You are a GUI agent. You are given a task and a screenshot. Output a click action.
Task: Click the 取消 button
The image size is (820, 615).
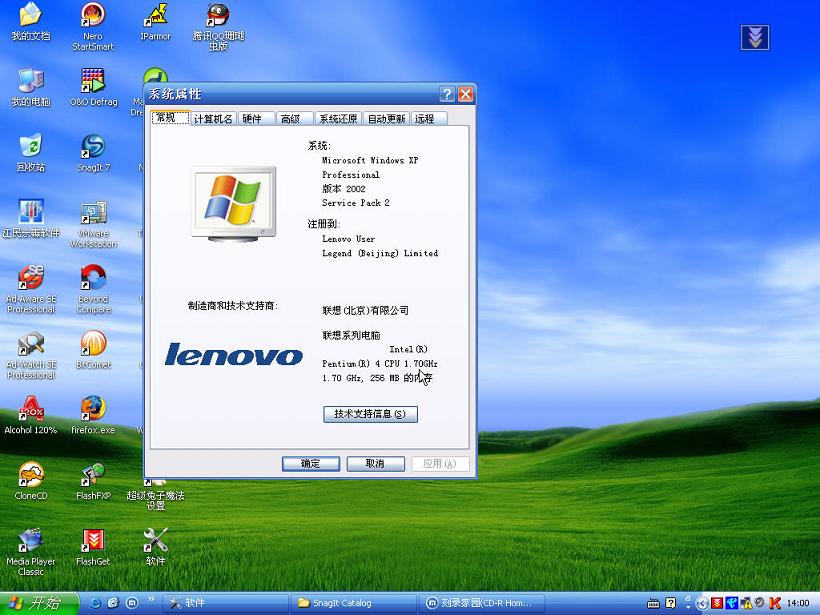click(375, 464)
